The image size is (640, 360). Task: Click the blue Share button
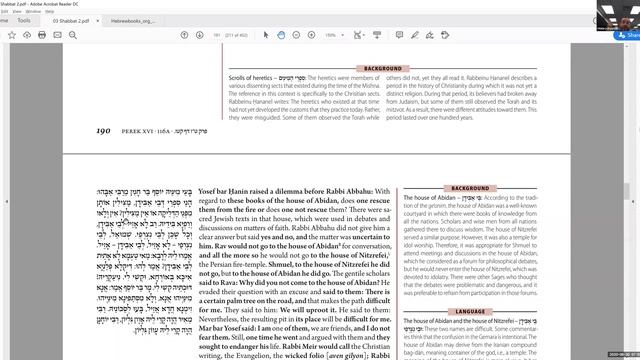[x=628, y=36]
